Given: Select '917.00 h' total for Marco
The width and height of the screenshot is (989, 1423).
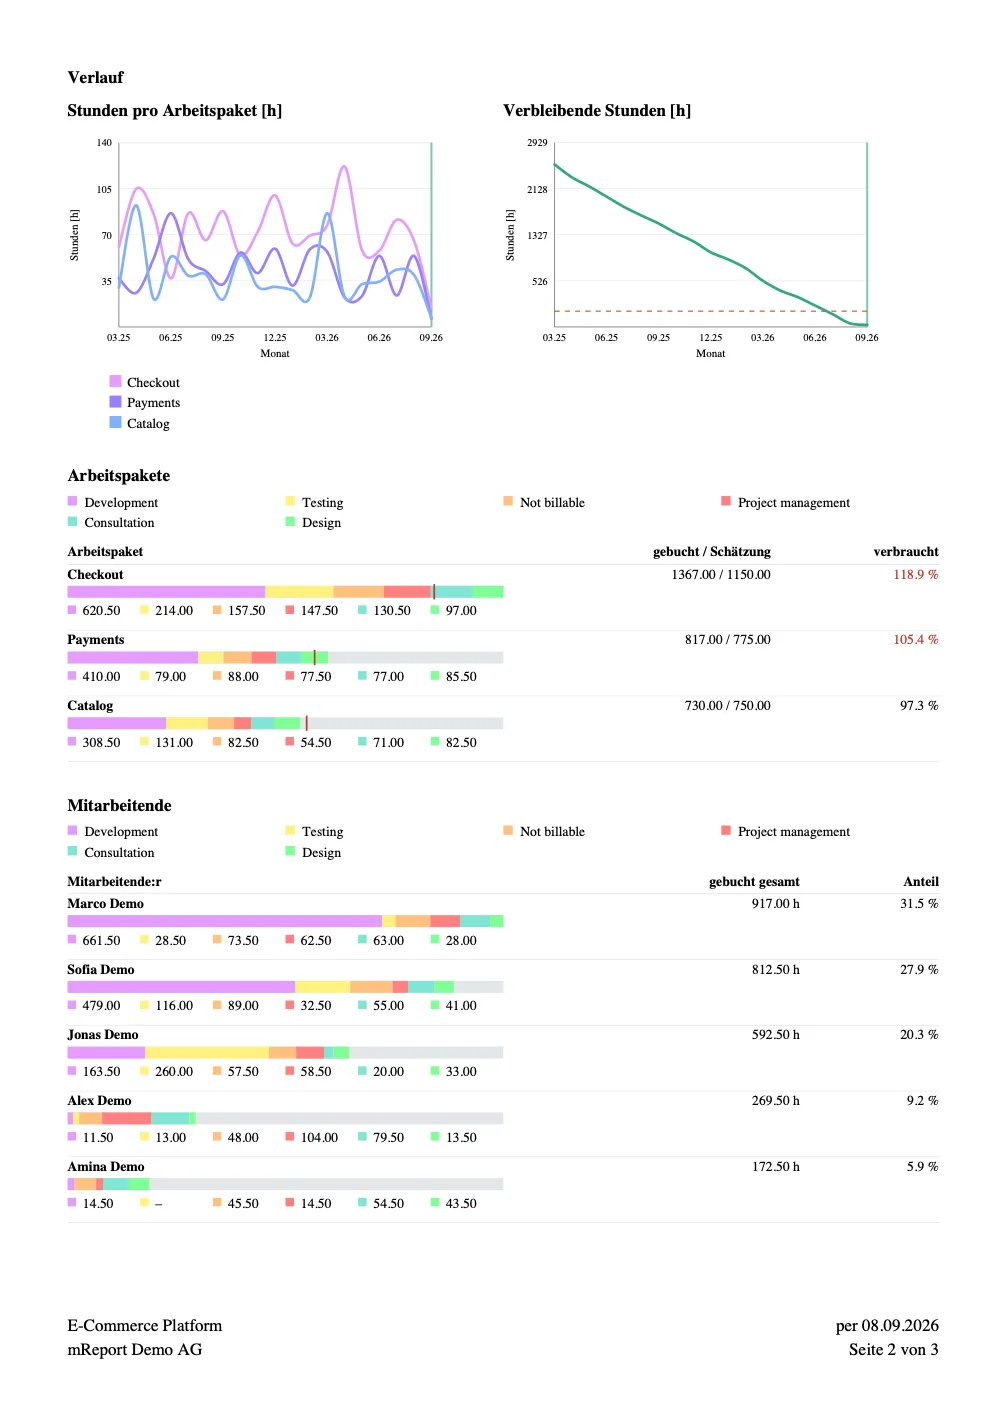Looking at the screenshot, I should [x=776, y=903].
